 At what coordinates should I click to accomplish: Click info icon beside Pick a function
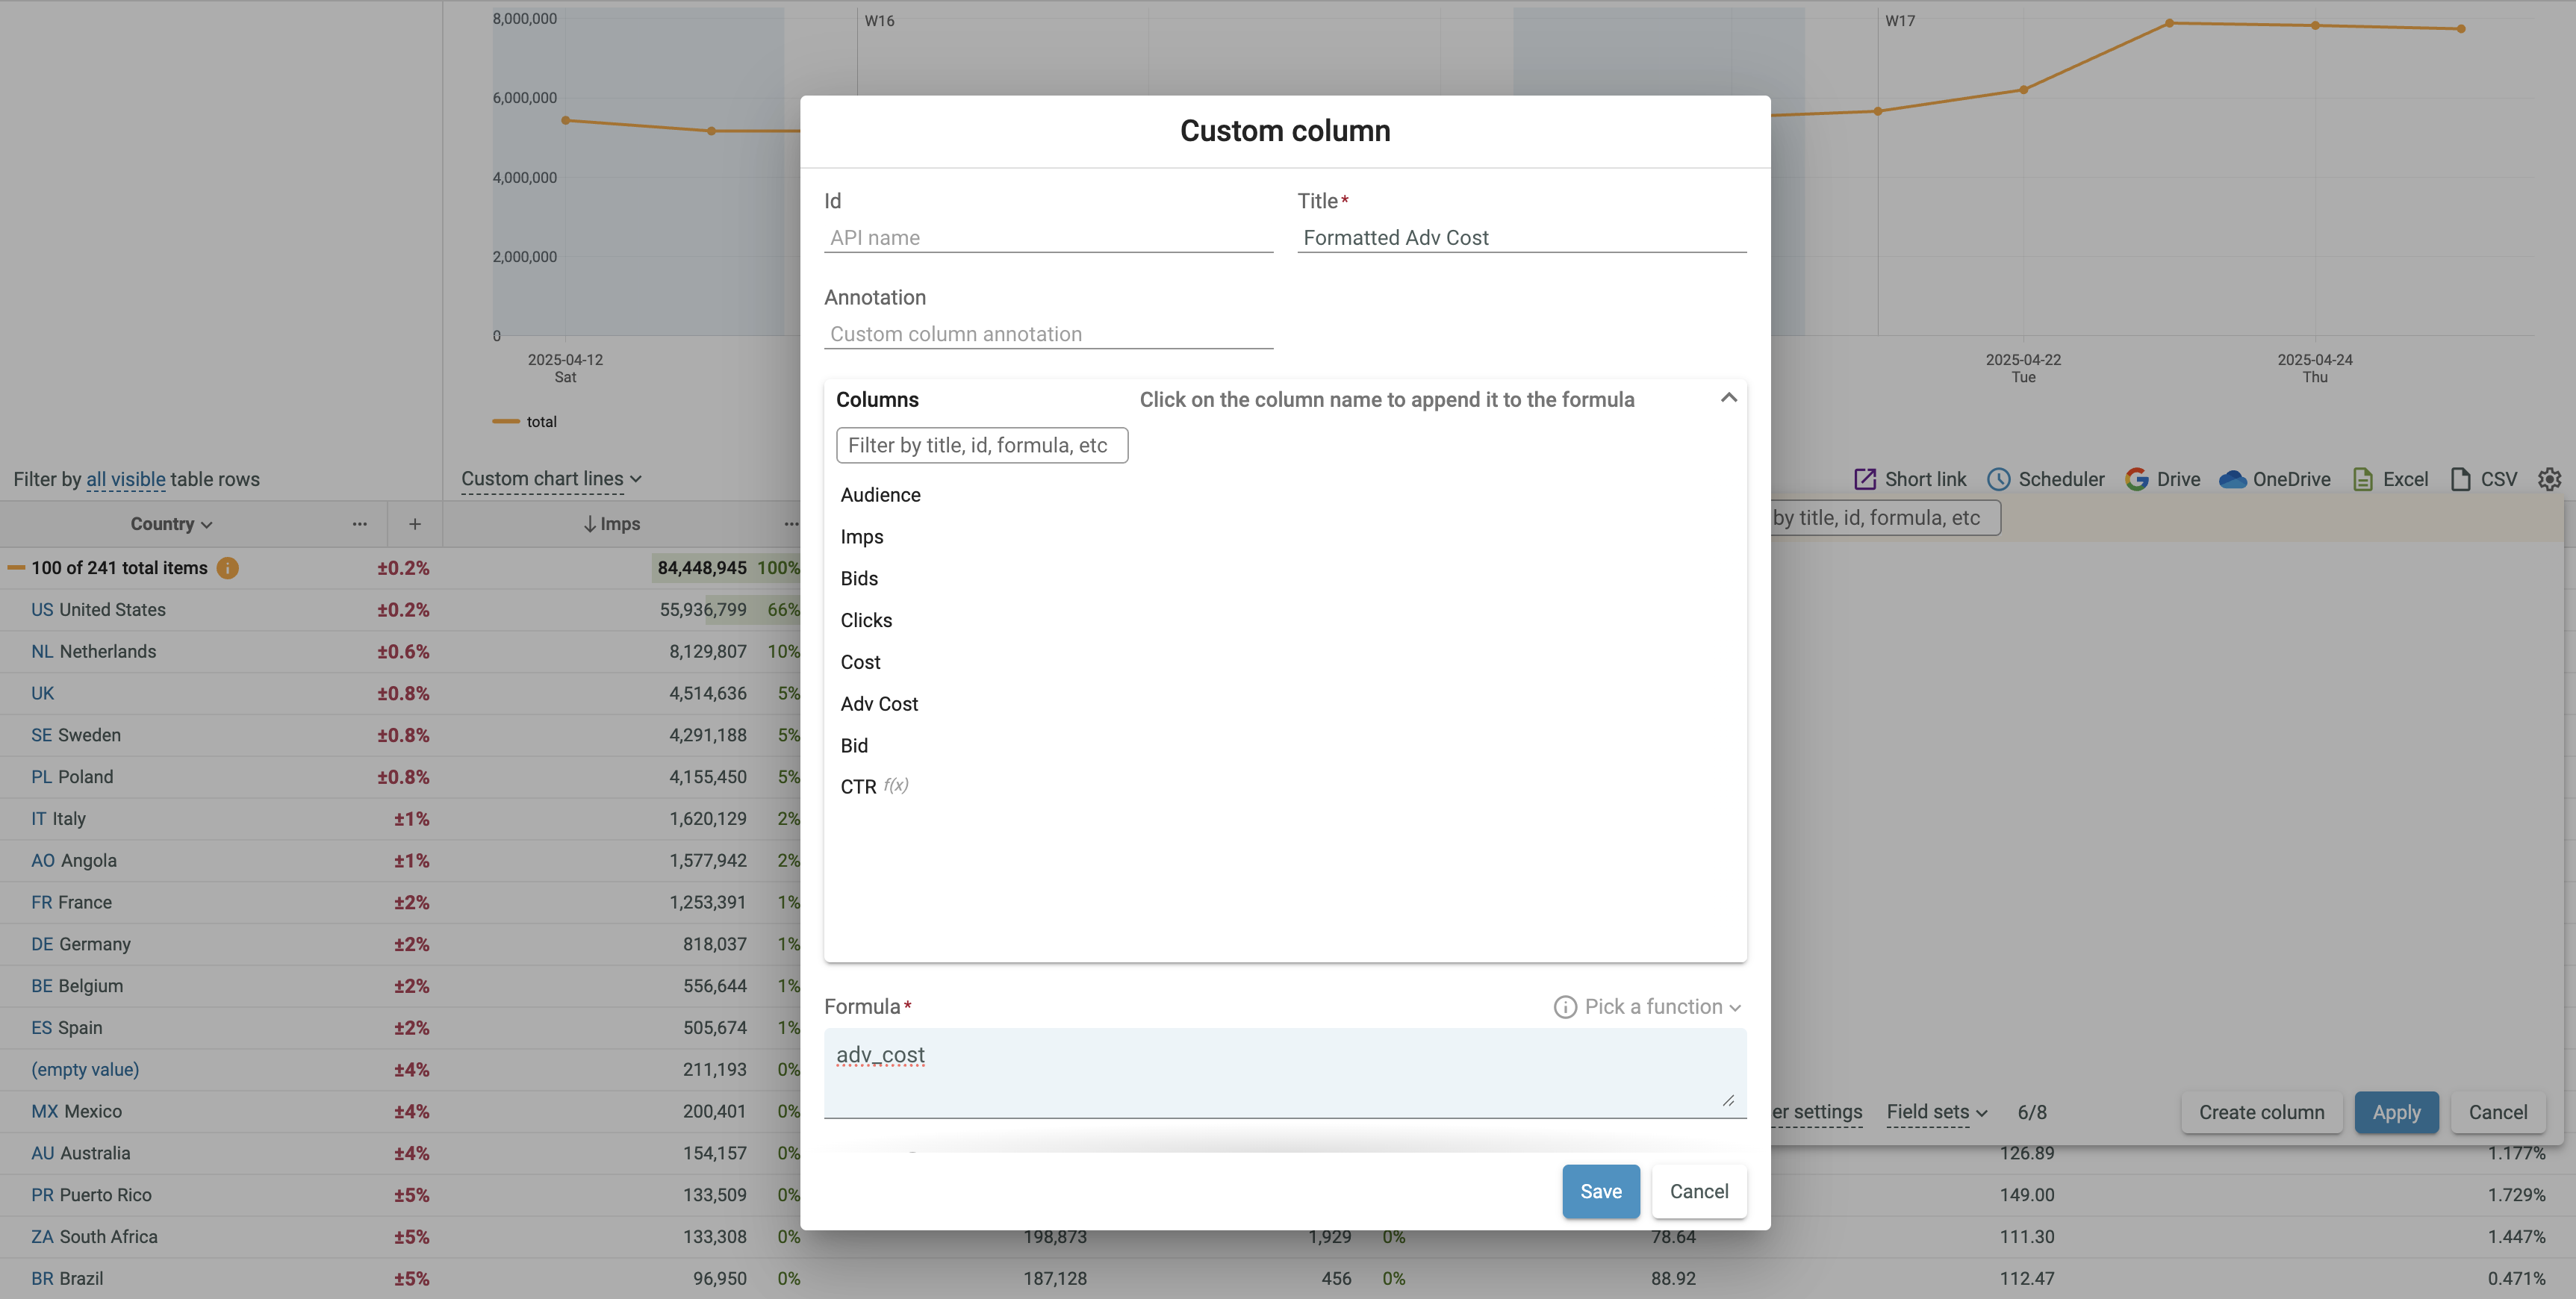[x=1564, y=1007]
